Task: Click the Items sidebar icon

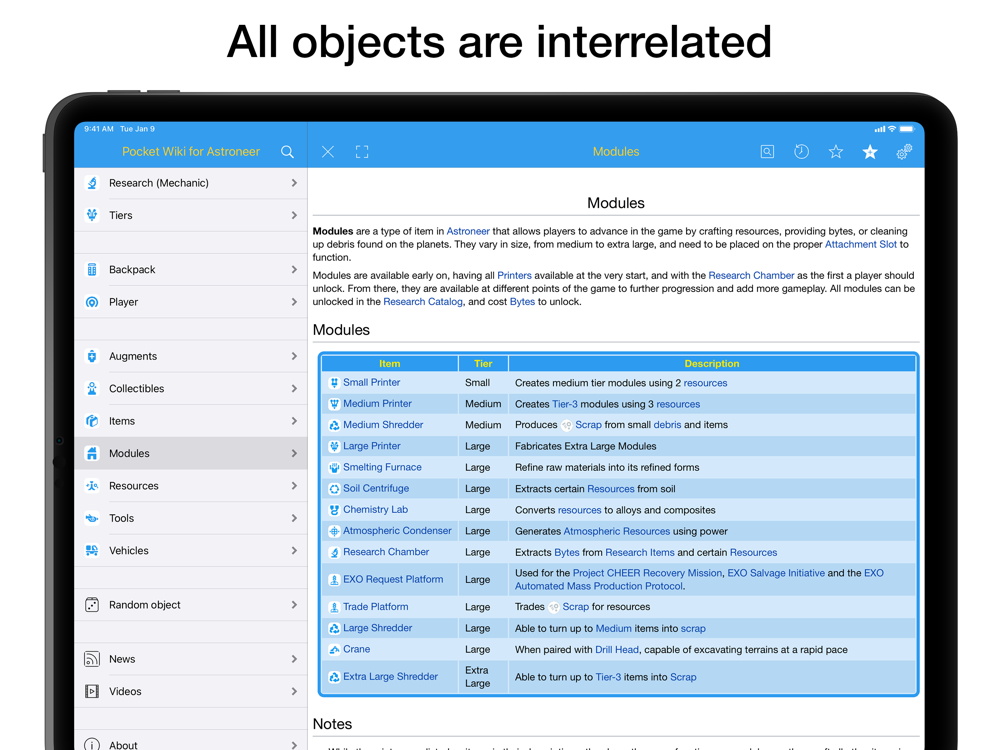Action: click(92, 421)
